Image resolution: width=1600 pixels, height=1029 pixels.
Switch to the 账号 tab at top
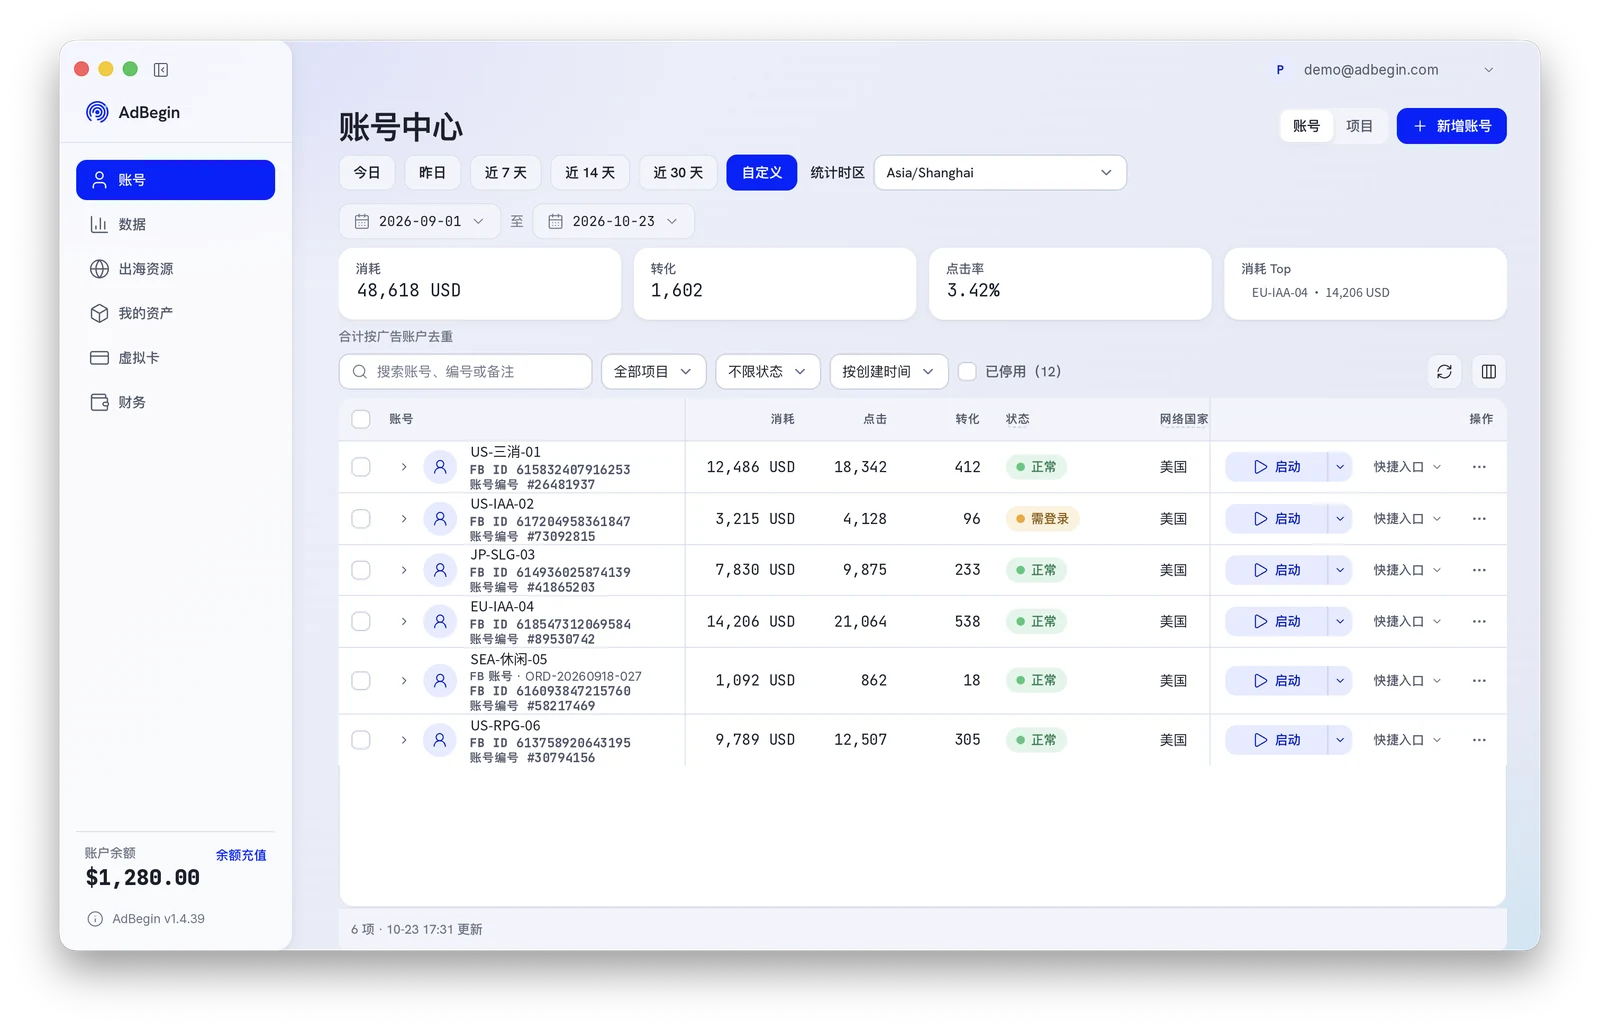1306,126
